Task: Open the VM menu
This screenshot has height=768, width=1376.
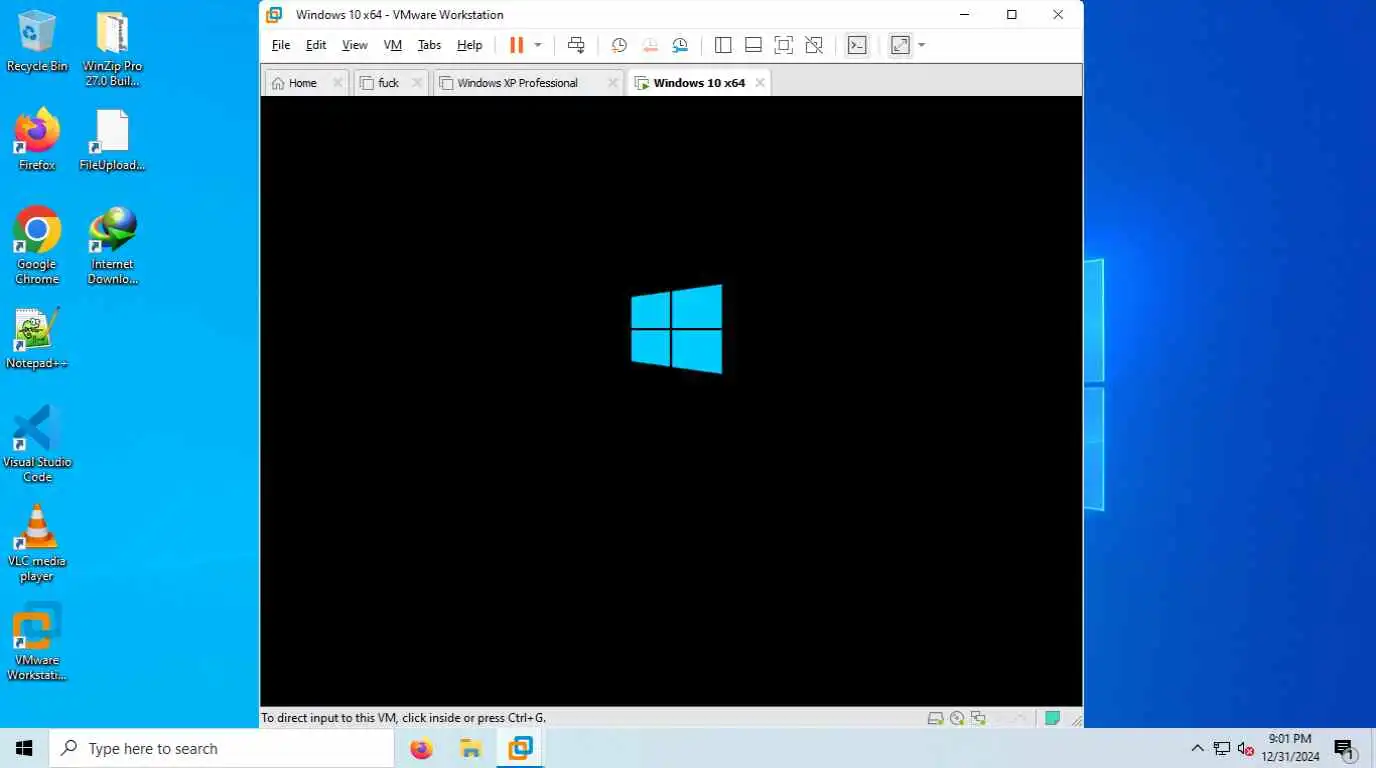Action: pyautogui.click(x=393, y=45)
